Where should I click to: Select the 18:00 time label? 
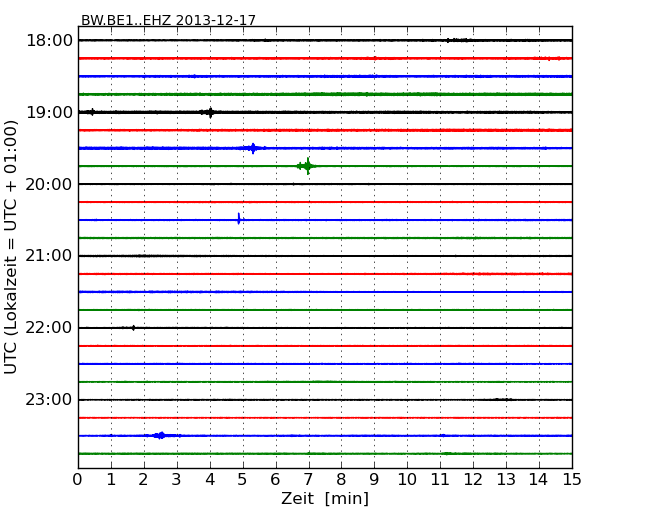point(49,41)
